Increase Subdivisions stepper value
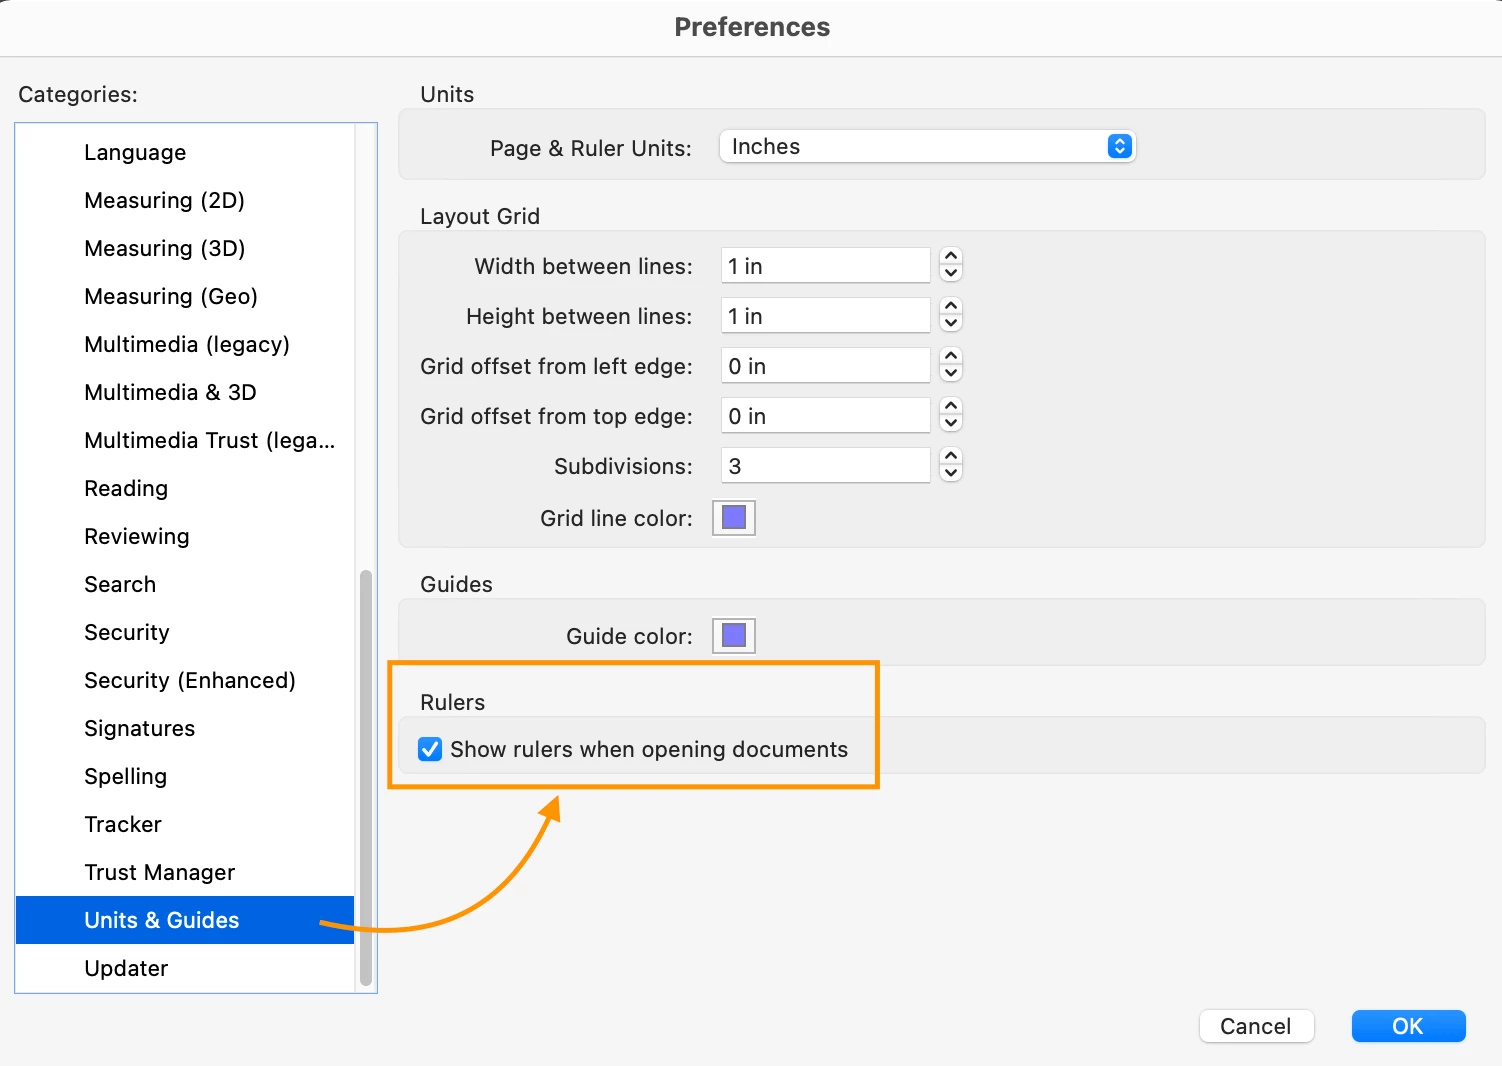1502x1066 pixels. click(x=951, y=457)
